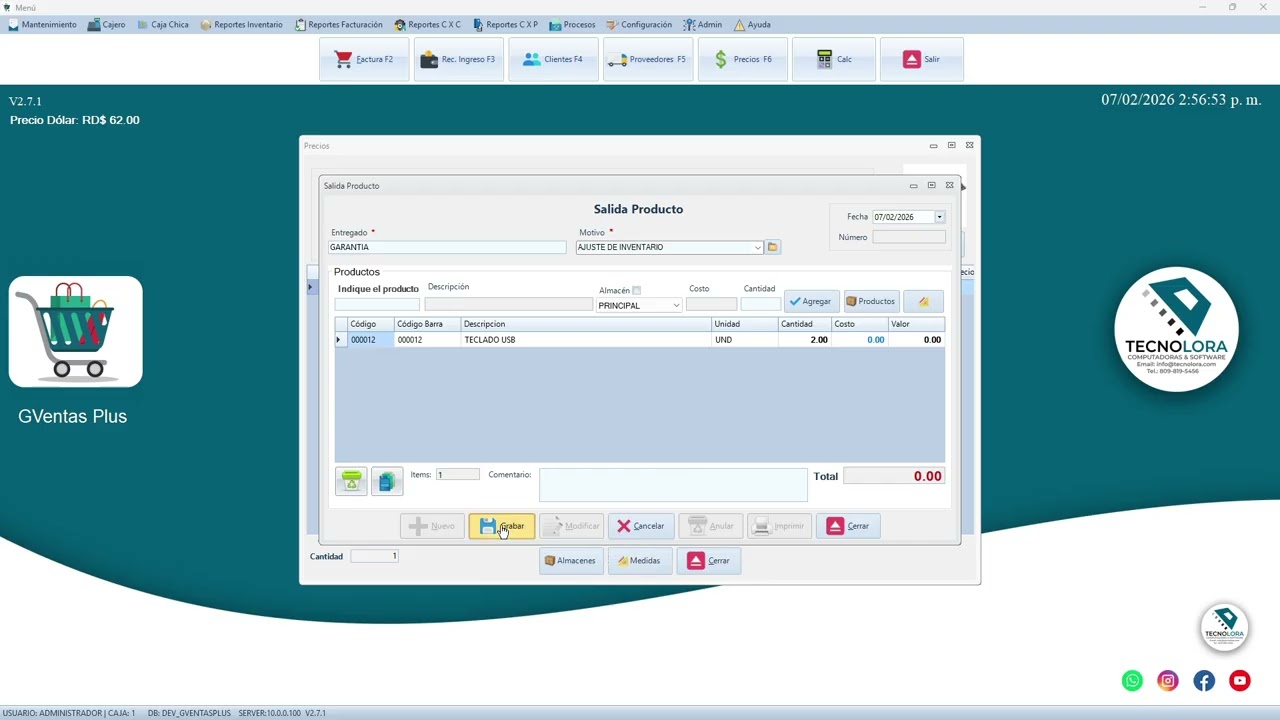Open the Cajero menu
The width and height of the screenshot is (1280, 720).
(107, 24)
